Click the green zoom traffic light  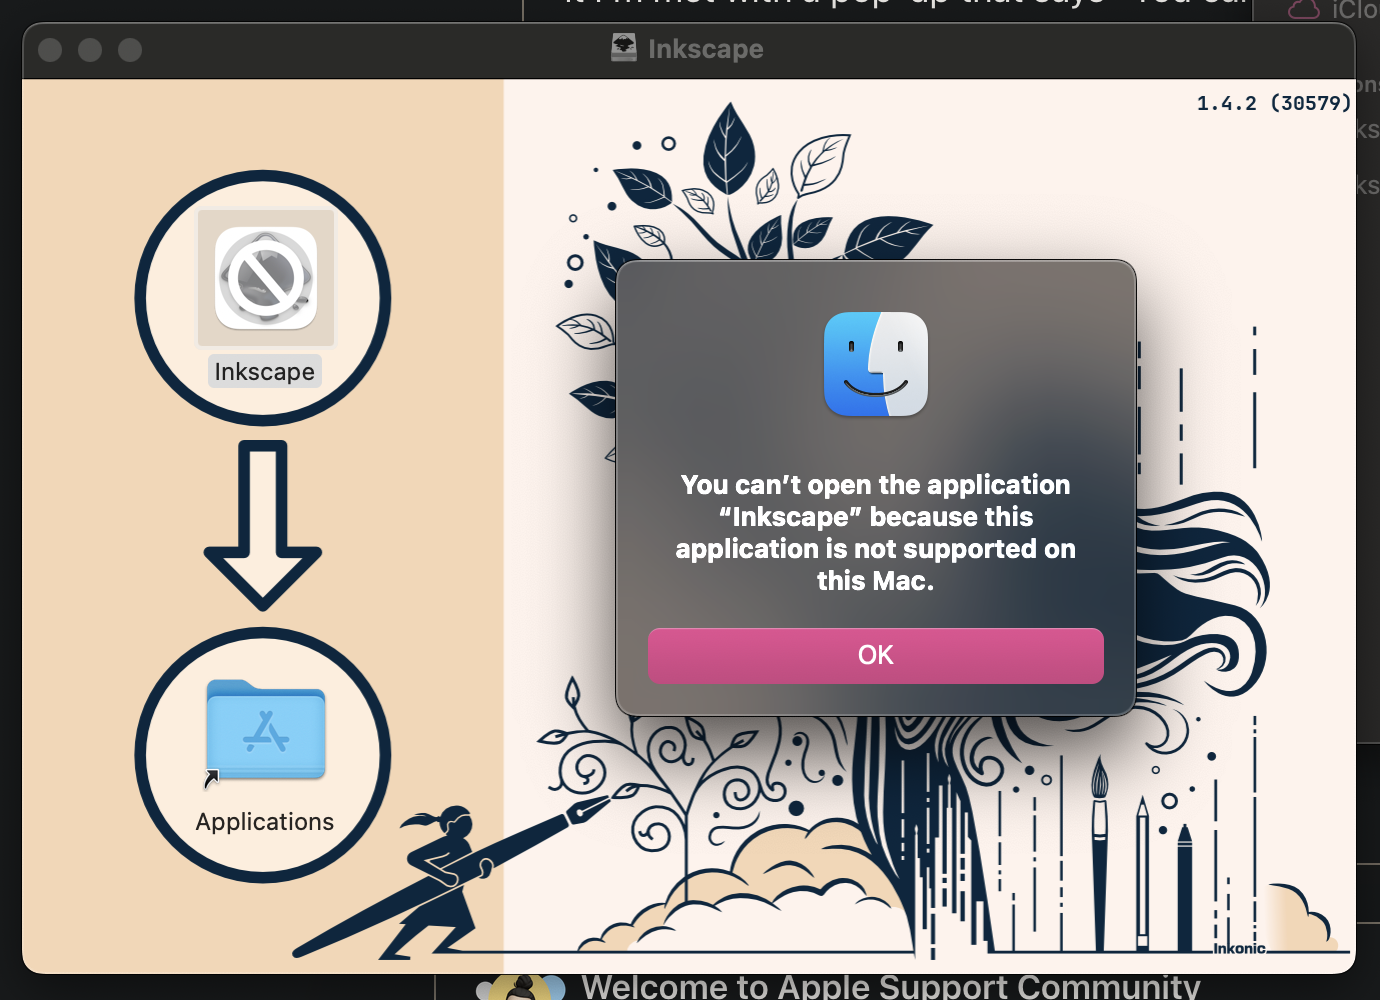pos(129,48)
